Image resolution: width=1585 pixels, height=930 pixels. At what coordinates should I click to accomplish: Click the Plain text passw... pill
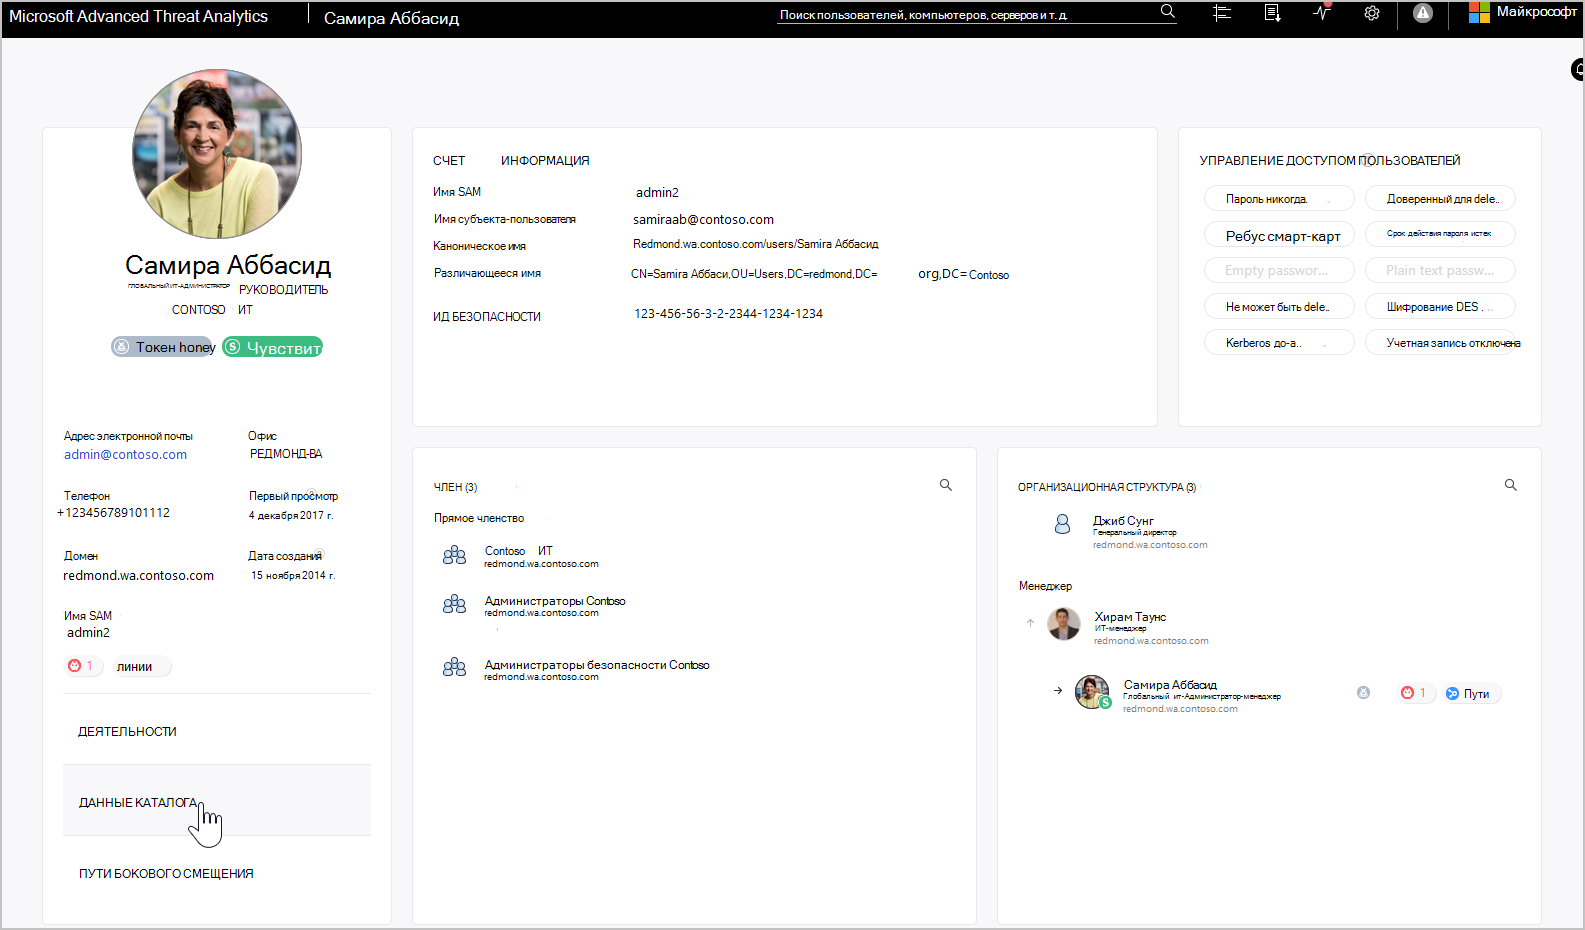coord(1440,271)
